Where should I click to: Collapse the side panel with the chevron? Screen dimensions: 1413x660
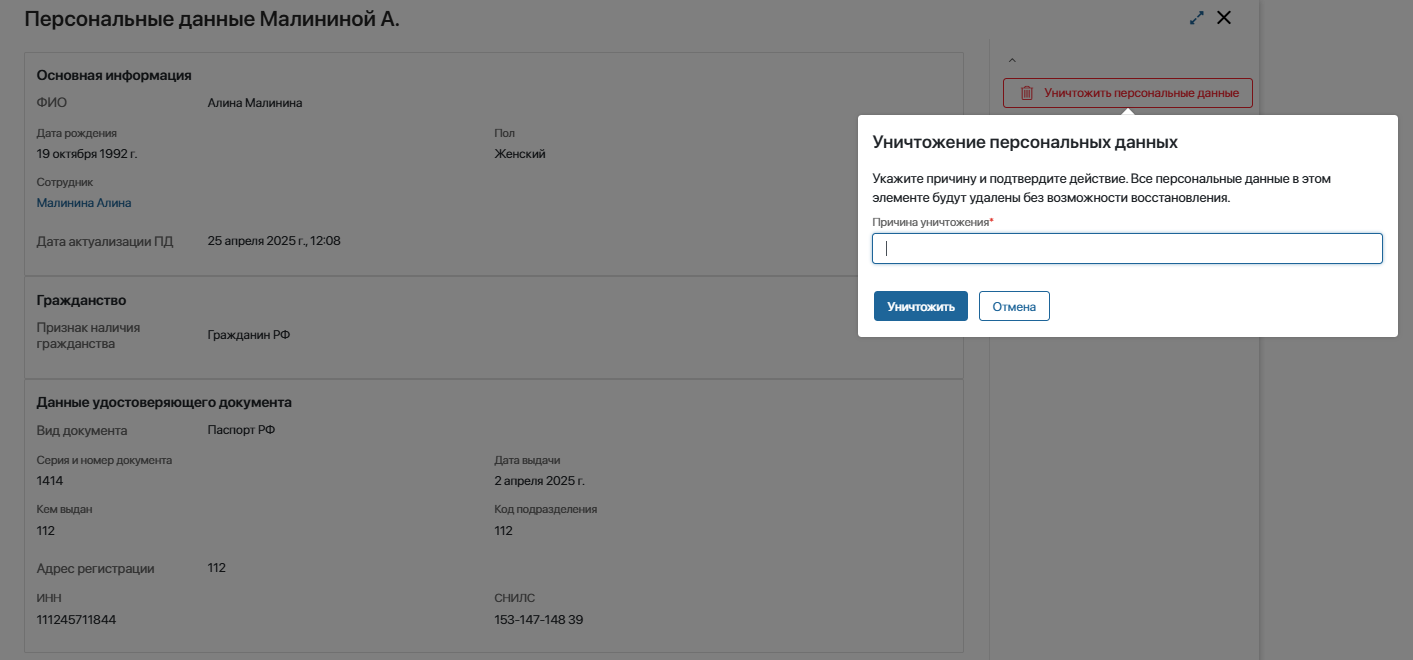1011,60
